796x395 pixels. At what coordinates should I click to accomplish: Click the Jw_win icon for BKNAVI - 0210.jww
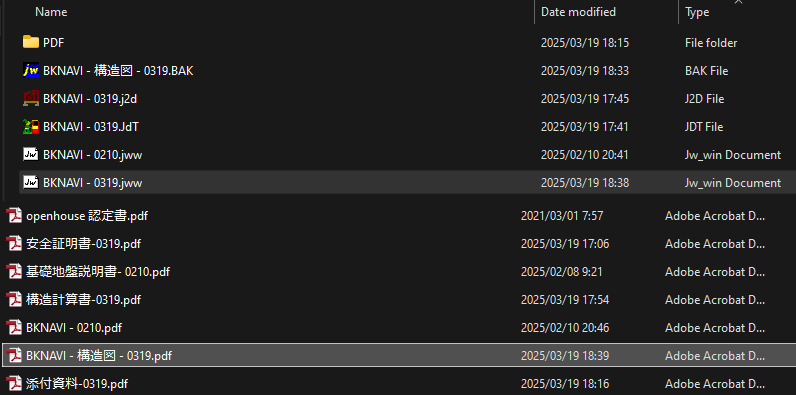[31, 154]
